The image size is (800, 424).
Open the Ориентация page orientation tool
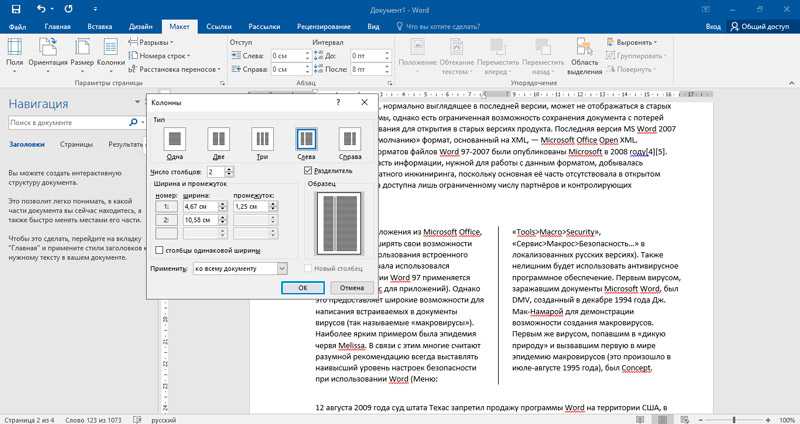(x=48, y=55)
